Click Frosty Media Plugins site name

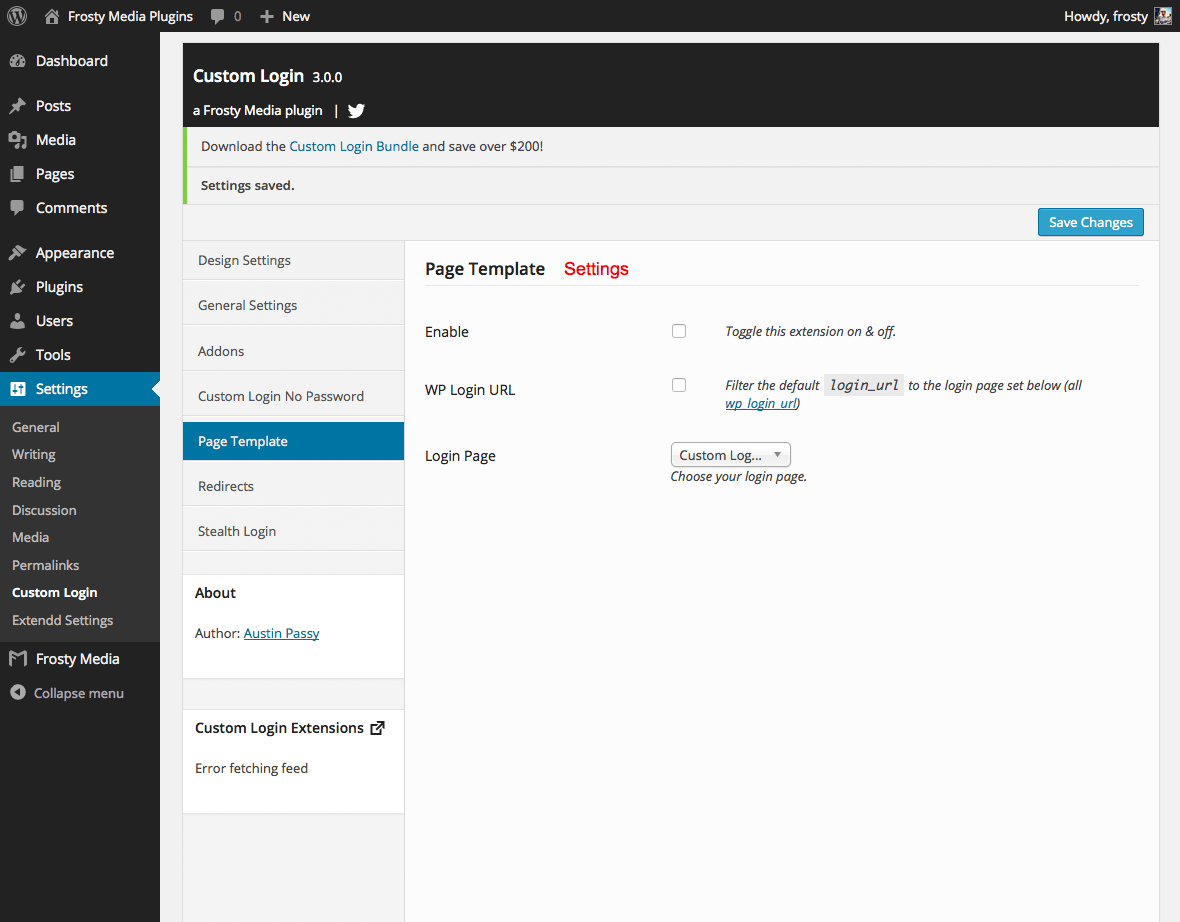click(130, 16)
